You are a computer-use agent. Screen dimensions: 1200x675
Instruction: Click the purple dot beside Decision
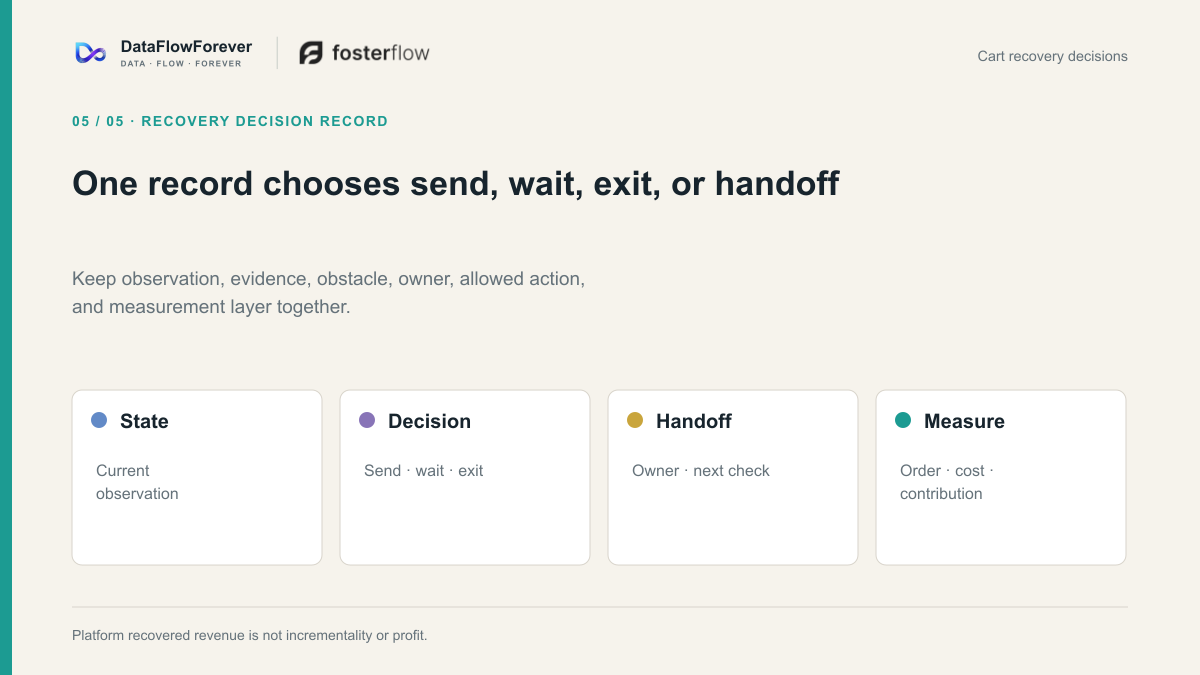(367, 420)
